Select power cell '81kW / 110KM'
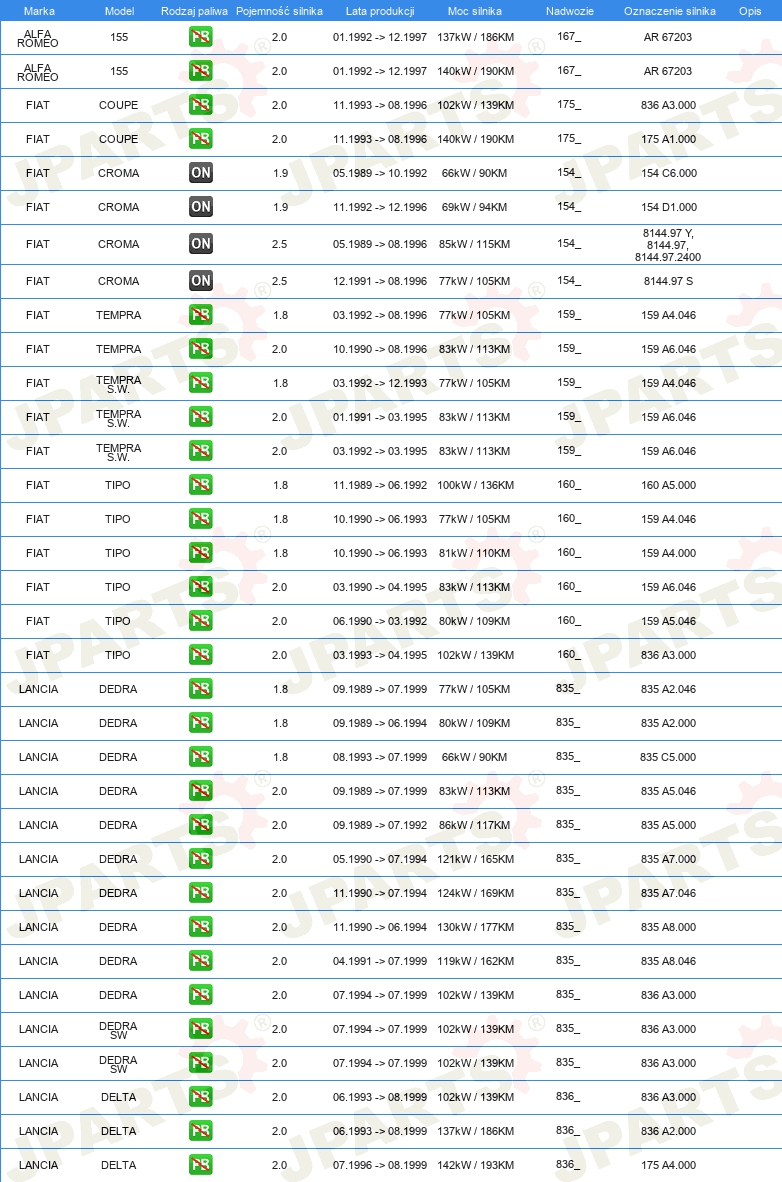The image size is (782, 1182). pos(474,553)
